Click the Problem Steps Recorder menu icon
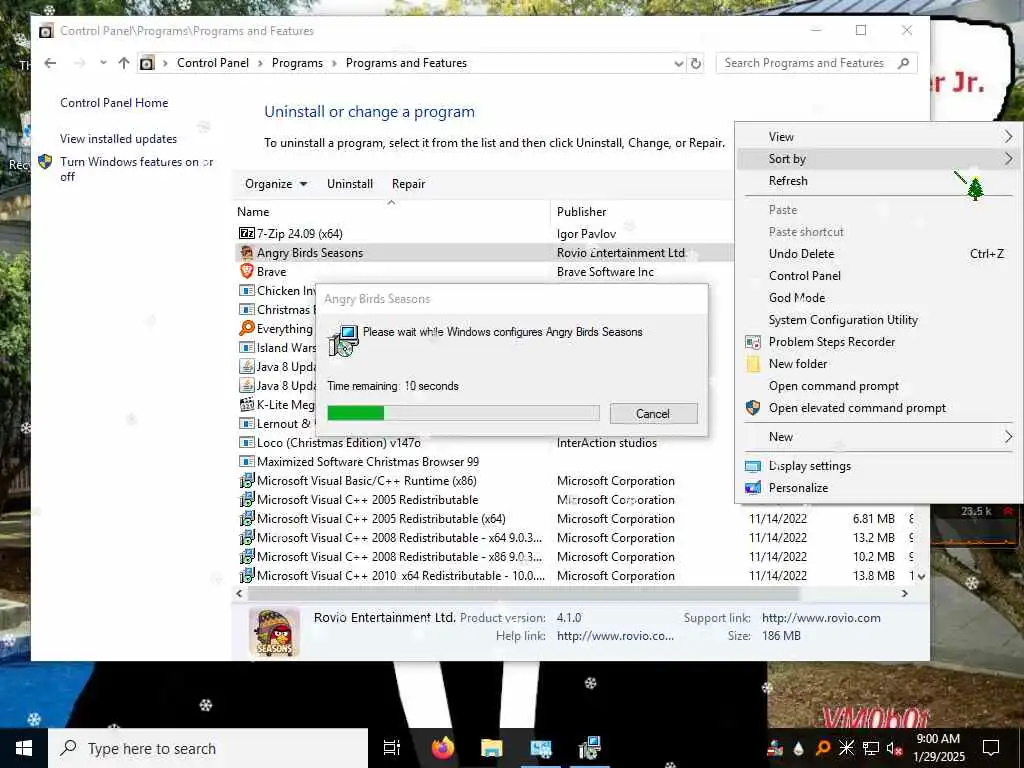This screenshot has width=1024, height=768. point(753,342)
